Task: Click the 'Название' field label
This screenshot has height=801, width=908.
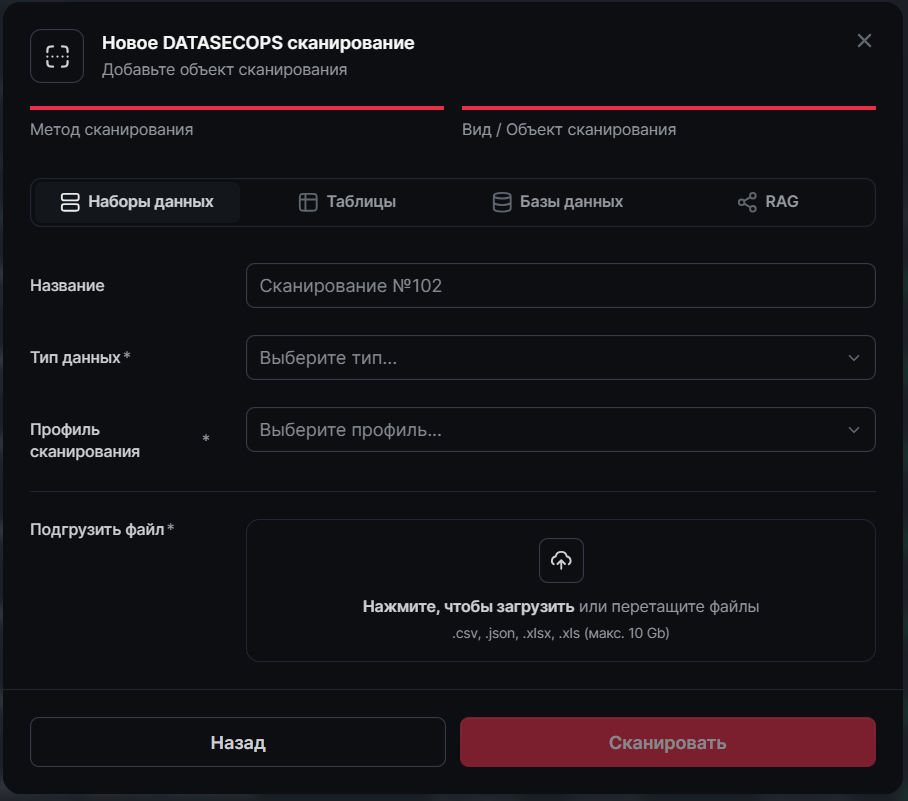Action: [x=67, y=286]
